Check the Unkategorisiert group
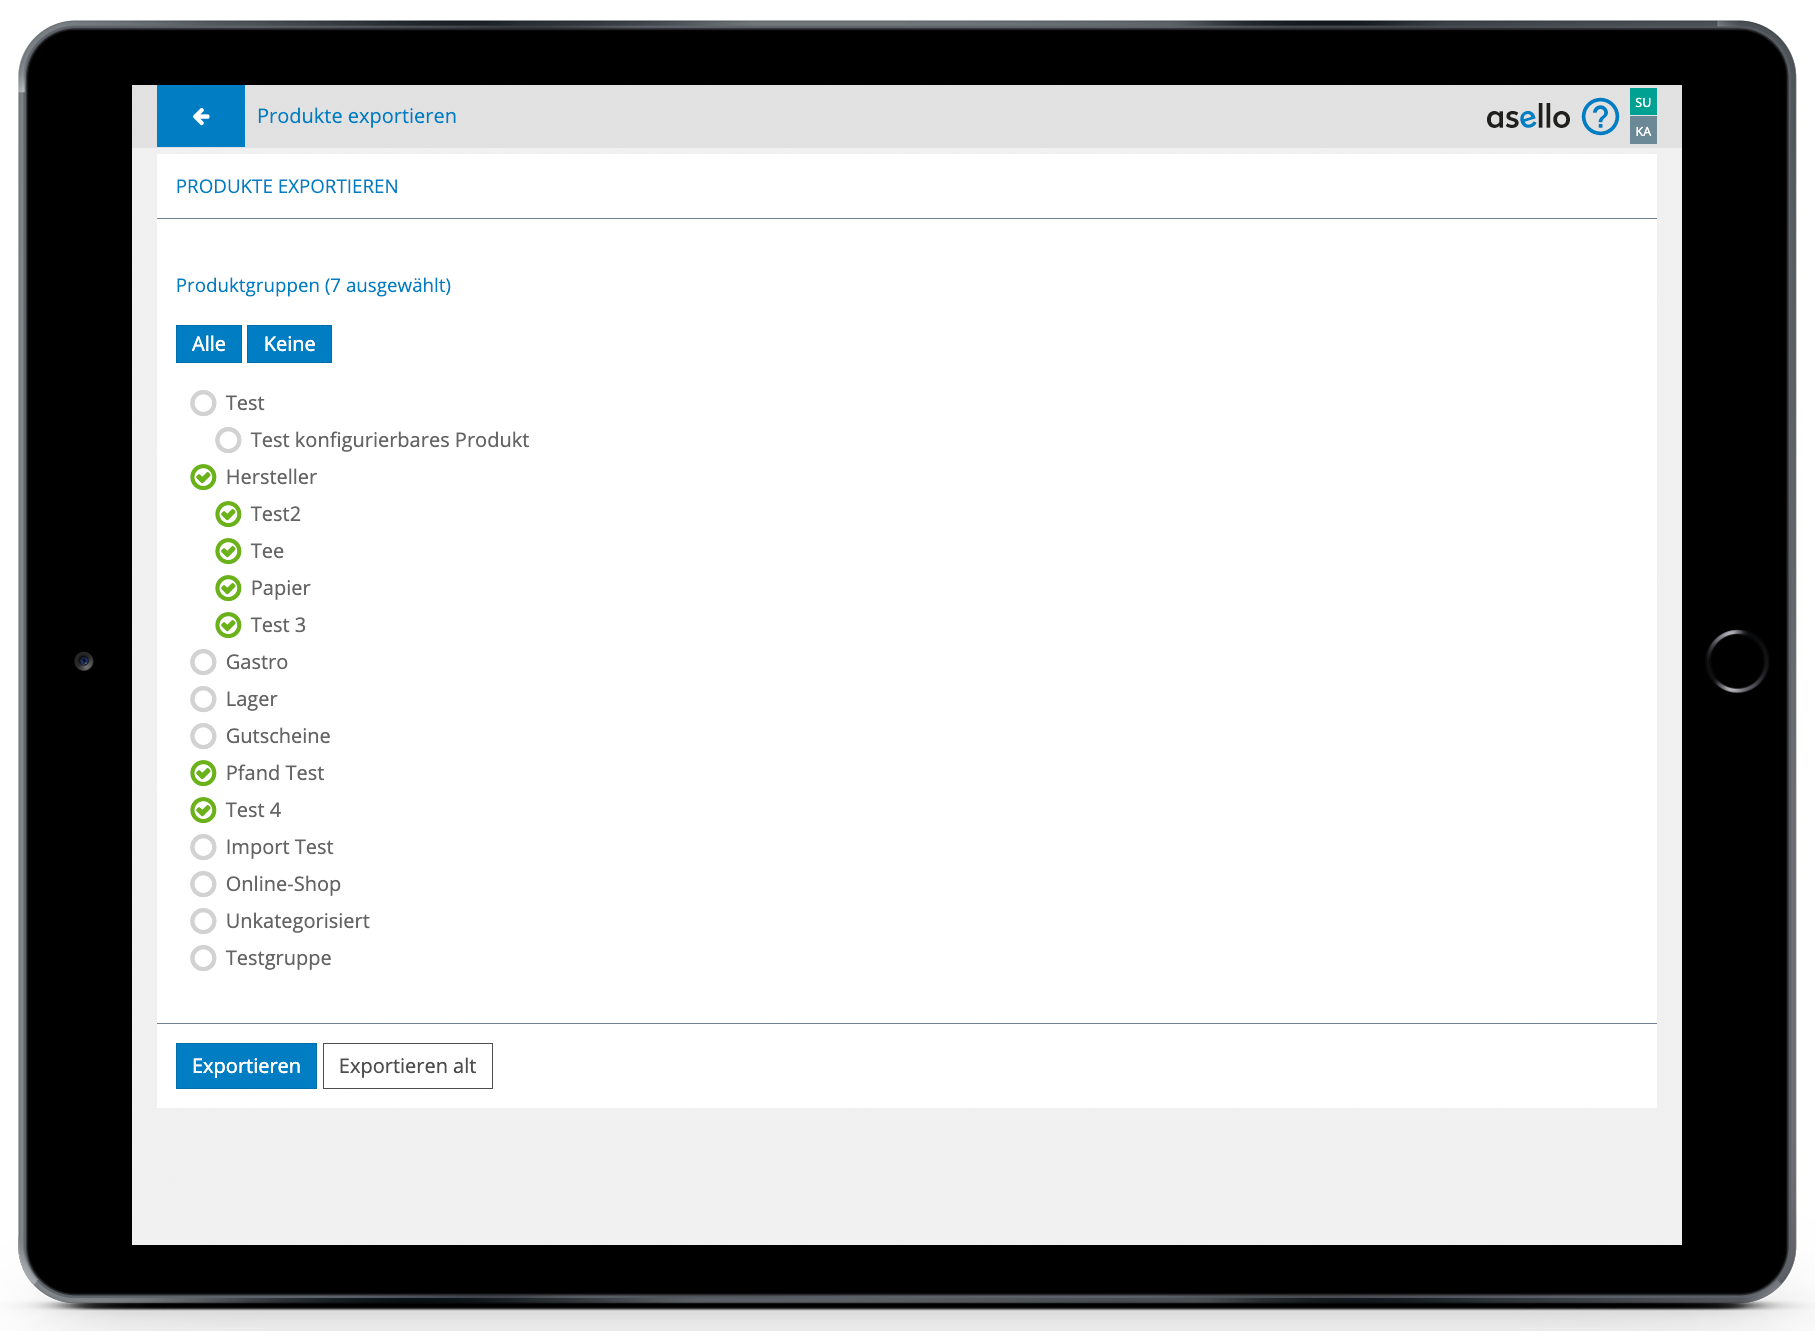Screen dimensions: 1815x1331 point(203,921)
